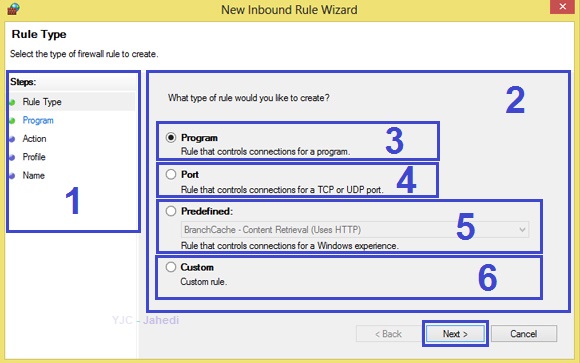Click the 'Rule Type' page heading
The width and height of the screenshot is (580, 363).
pos(39,34)
